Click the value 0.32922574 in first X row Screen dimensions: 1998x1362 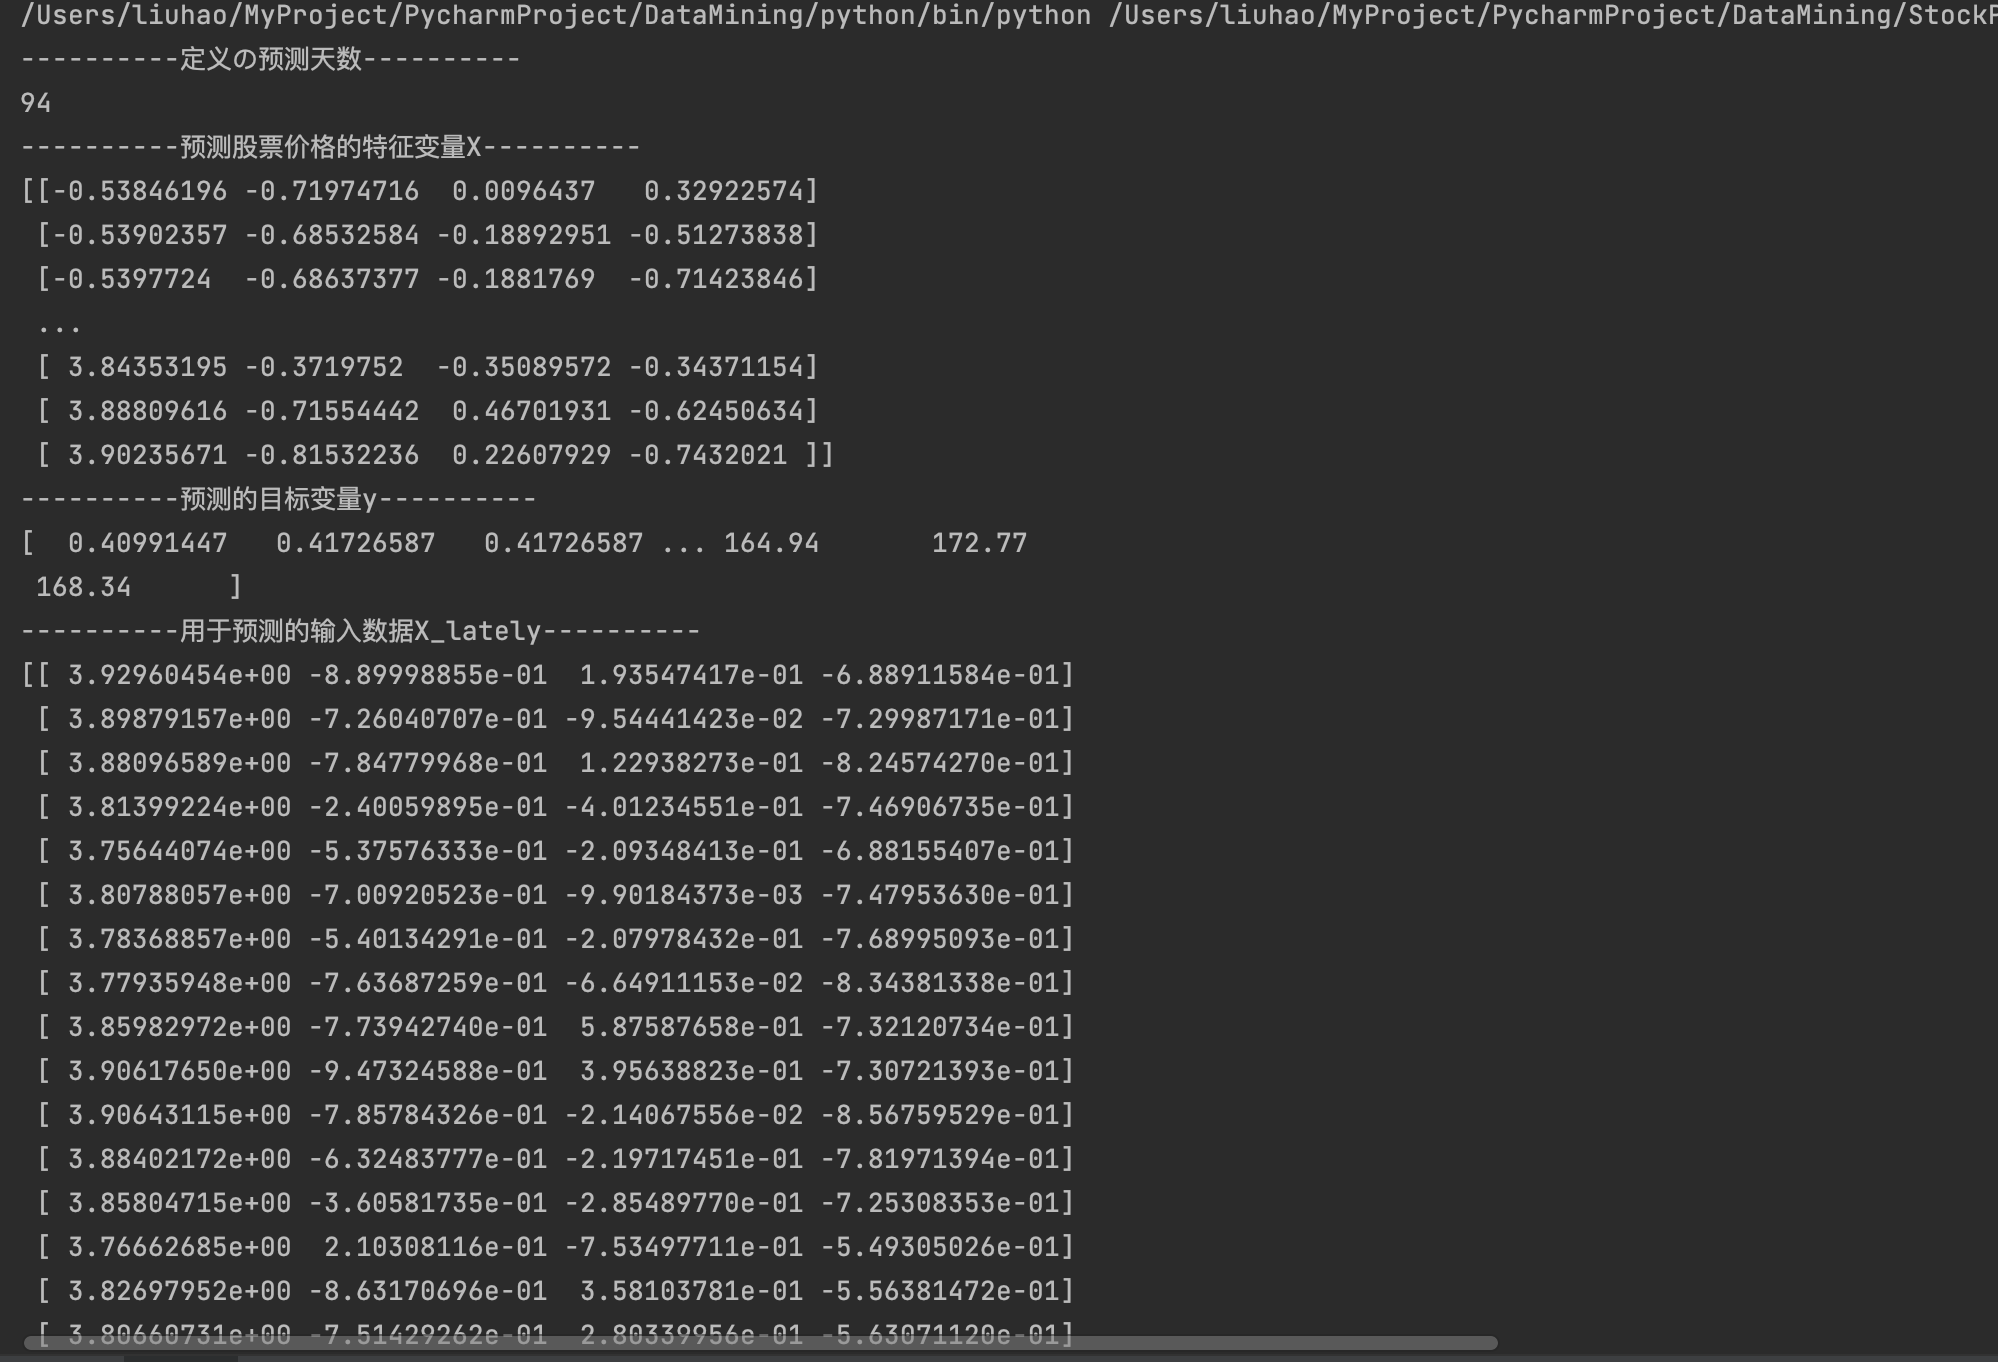tap(724, 191)
